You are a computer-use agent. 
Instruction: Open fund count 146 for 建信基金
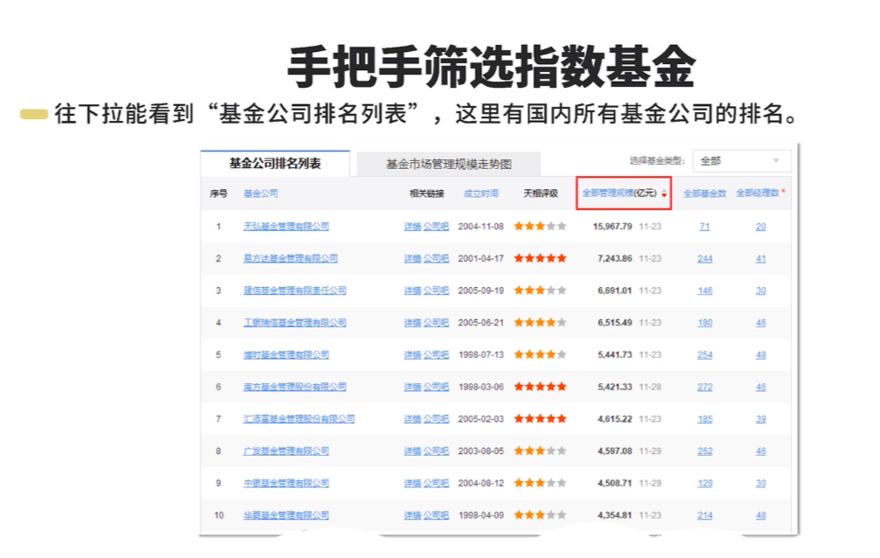tap(705, 290)
